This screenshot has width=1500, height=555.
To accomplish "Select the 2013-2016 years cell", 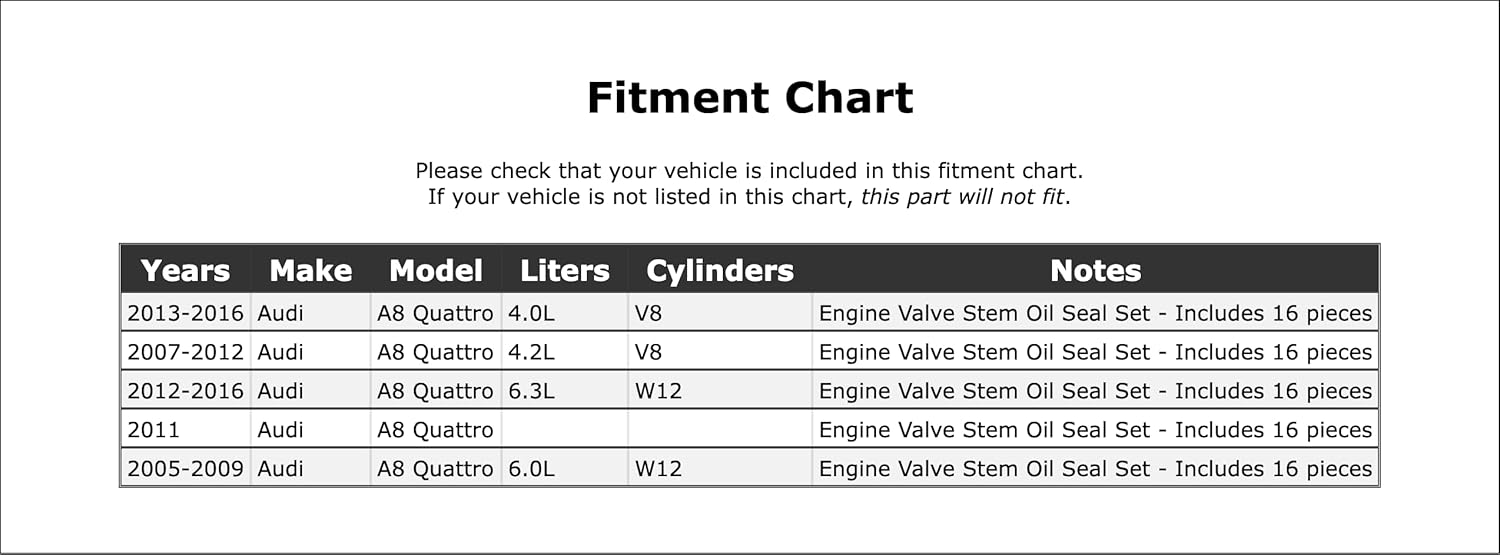I will [x=185, y=314].
